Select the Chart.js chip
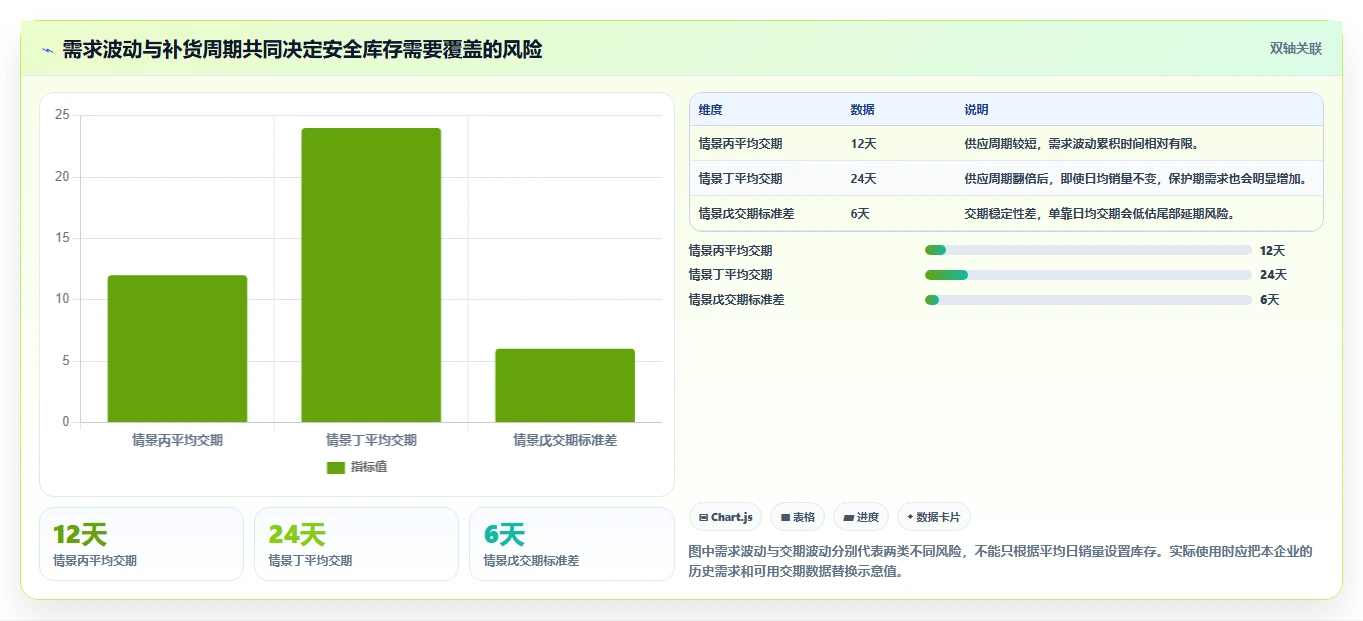The height and width of the screenshot is (621, 1363). point(726,517)
